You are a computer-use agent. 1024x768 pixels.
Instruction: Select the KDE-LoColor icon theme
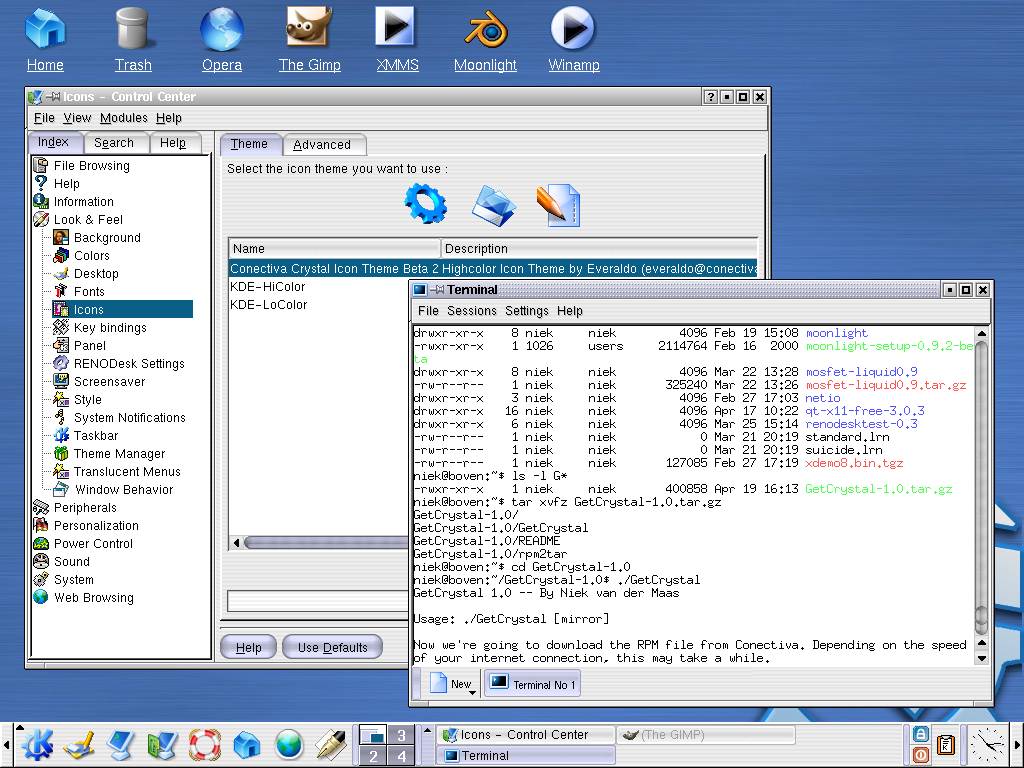[268, 305]
